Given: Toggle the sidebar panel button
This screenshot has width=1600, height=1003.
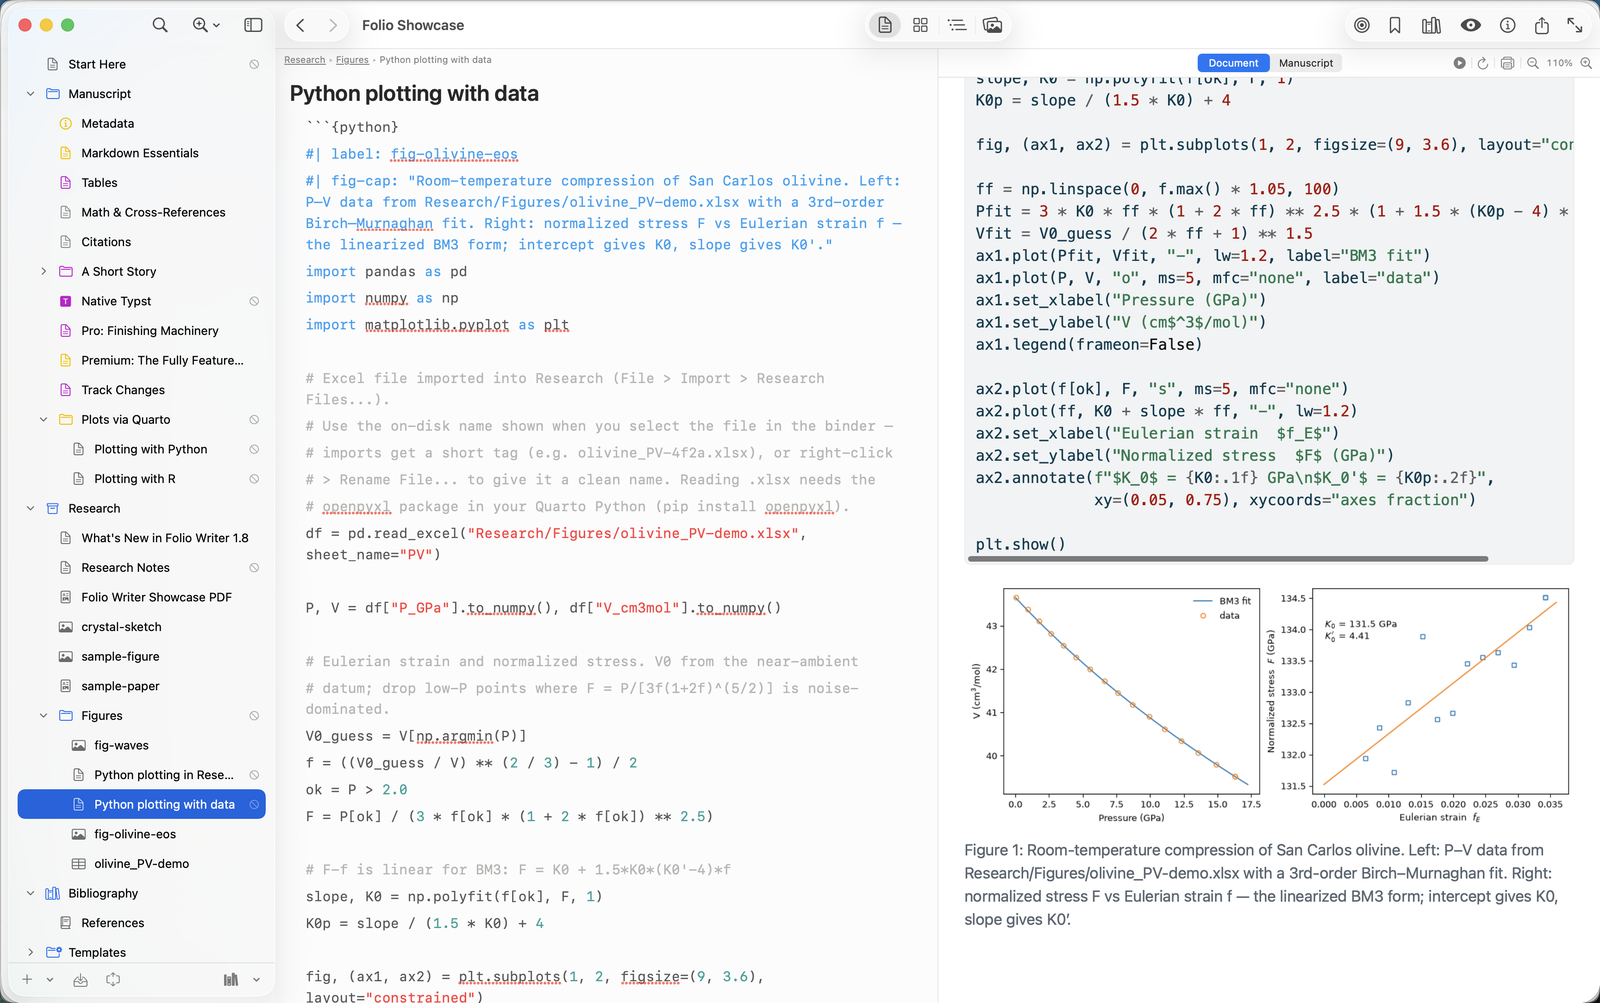Looking at the screenshot, I should click(254, 25).
